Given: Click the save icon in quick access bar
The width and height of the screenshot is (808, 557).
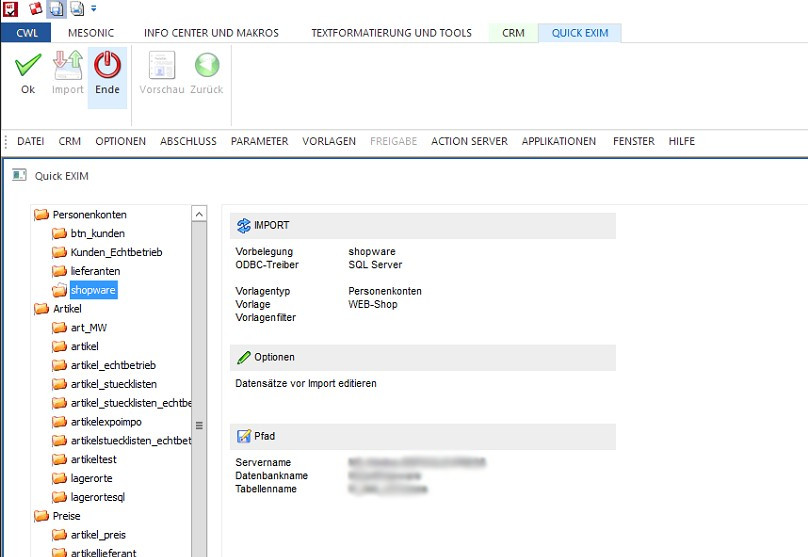Looking at the screenshot, I should coord(57,9).
